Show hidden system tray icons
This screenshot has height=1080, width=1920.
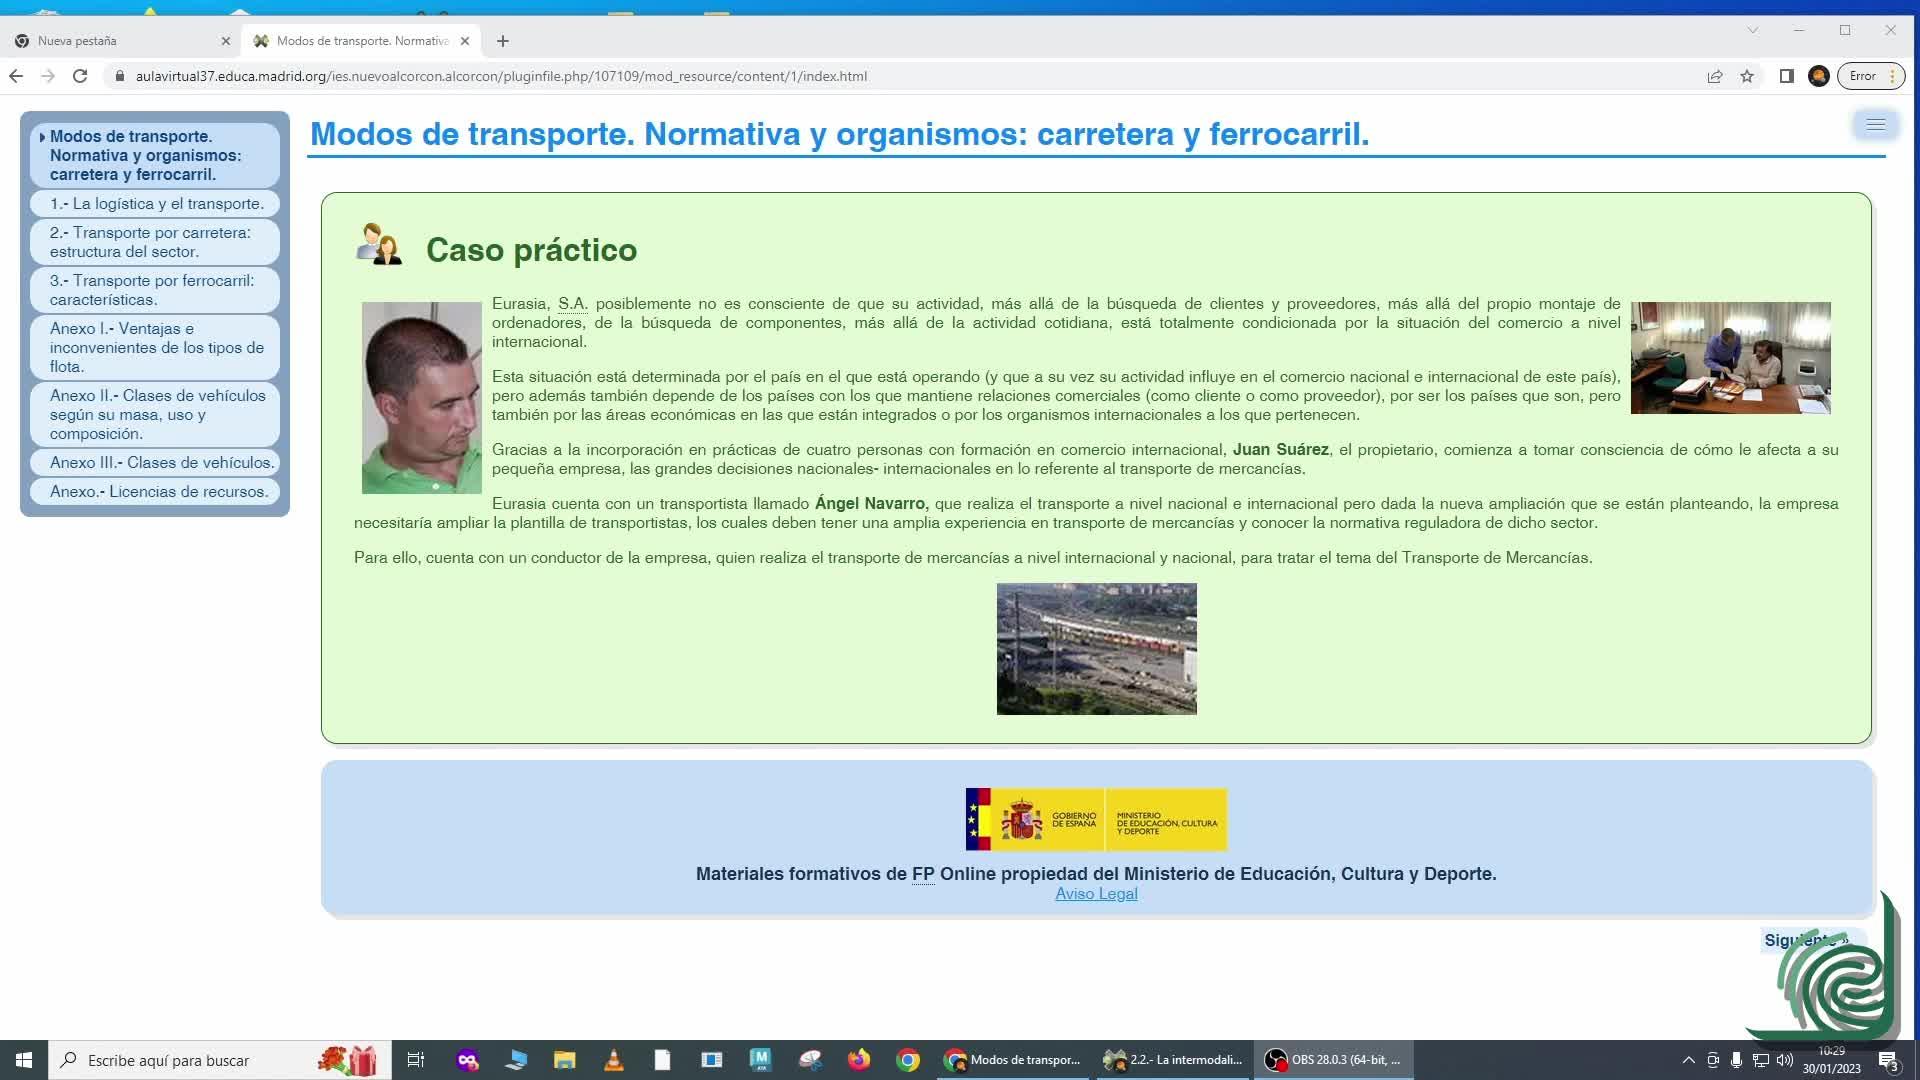(x=1689, y=1060)
